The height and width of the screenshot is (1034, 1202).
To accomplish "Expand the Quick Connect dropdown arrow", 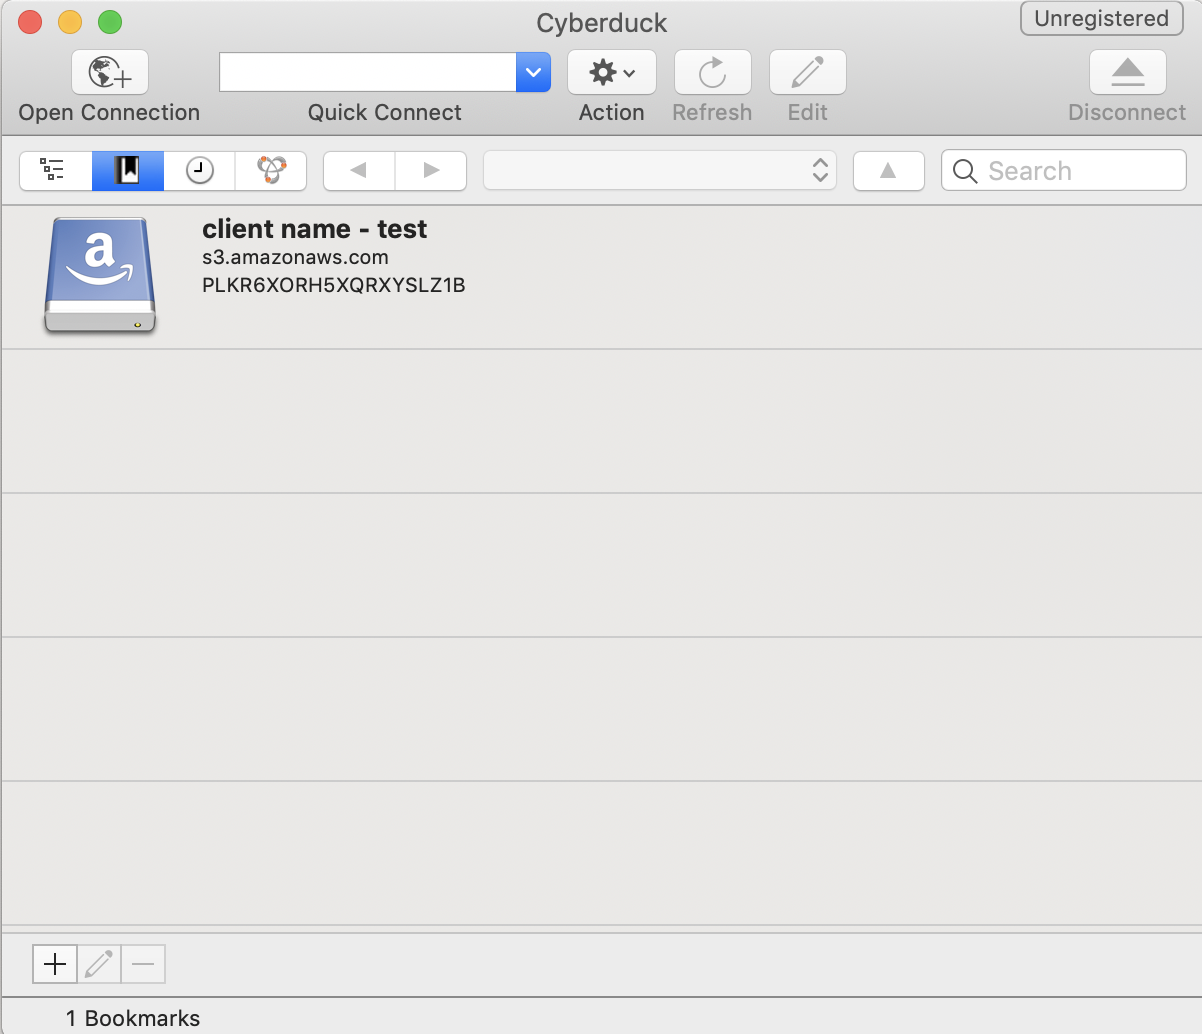I will coord(533,72).
